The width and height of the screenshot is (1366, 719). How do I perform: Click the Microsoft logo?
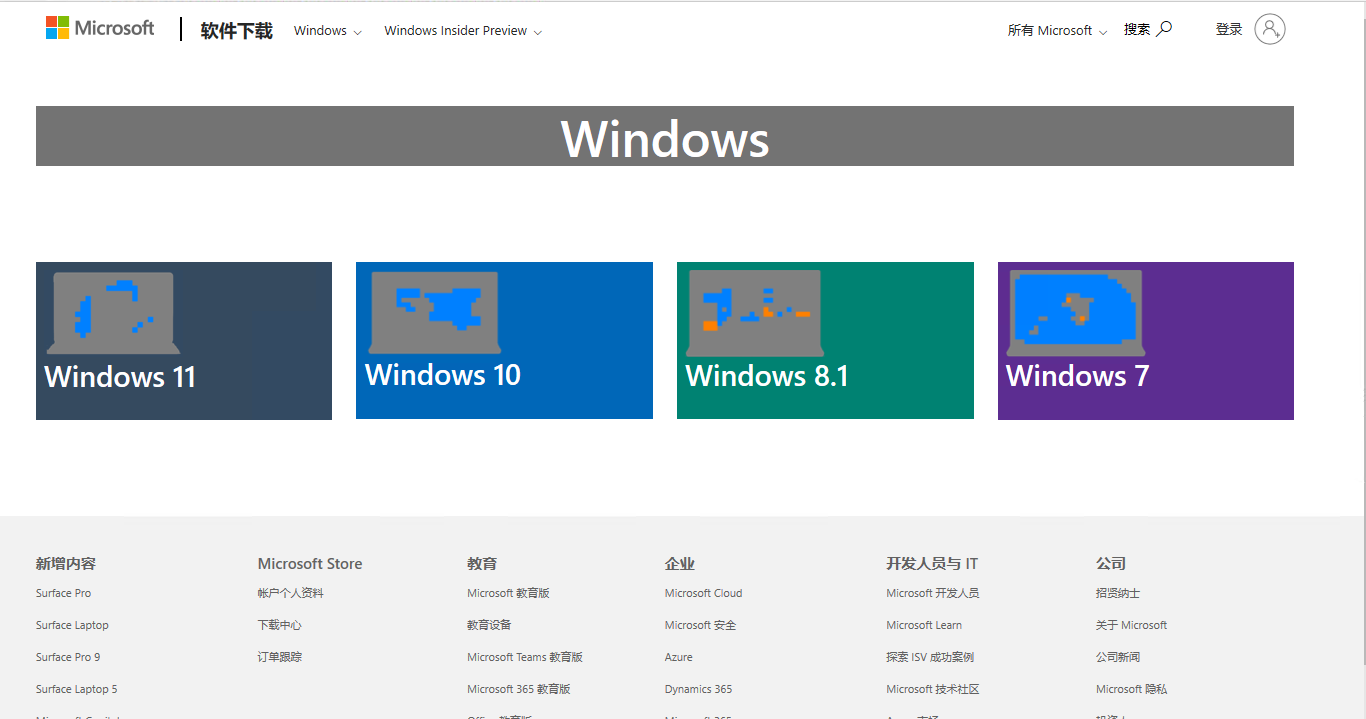click(100, 28)
